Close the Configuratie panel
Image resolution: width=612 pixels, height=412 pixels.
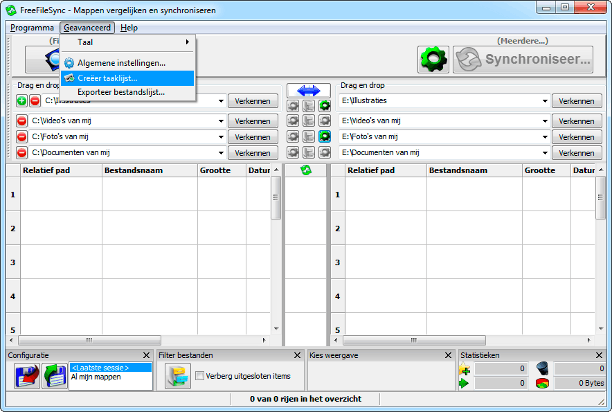(146, 355)
